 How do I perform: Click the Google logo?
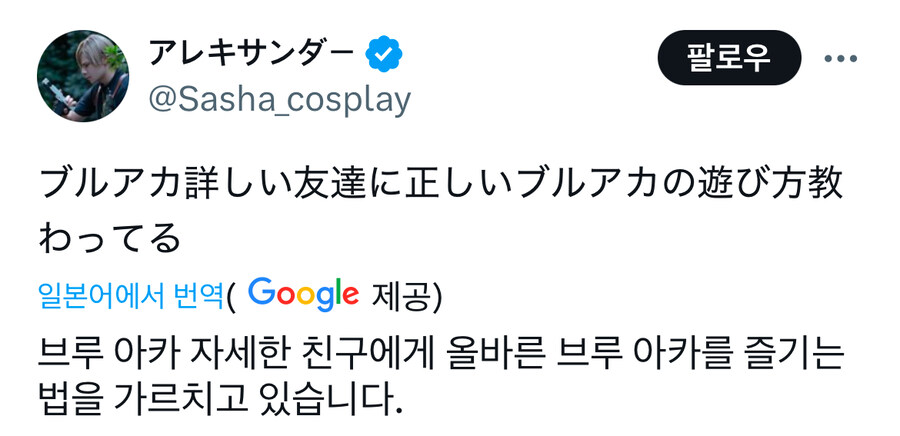[302, 294]
